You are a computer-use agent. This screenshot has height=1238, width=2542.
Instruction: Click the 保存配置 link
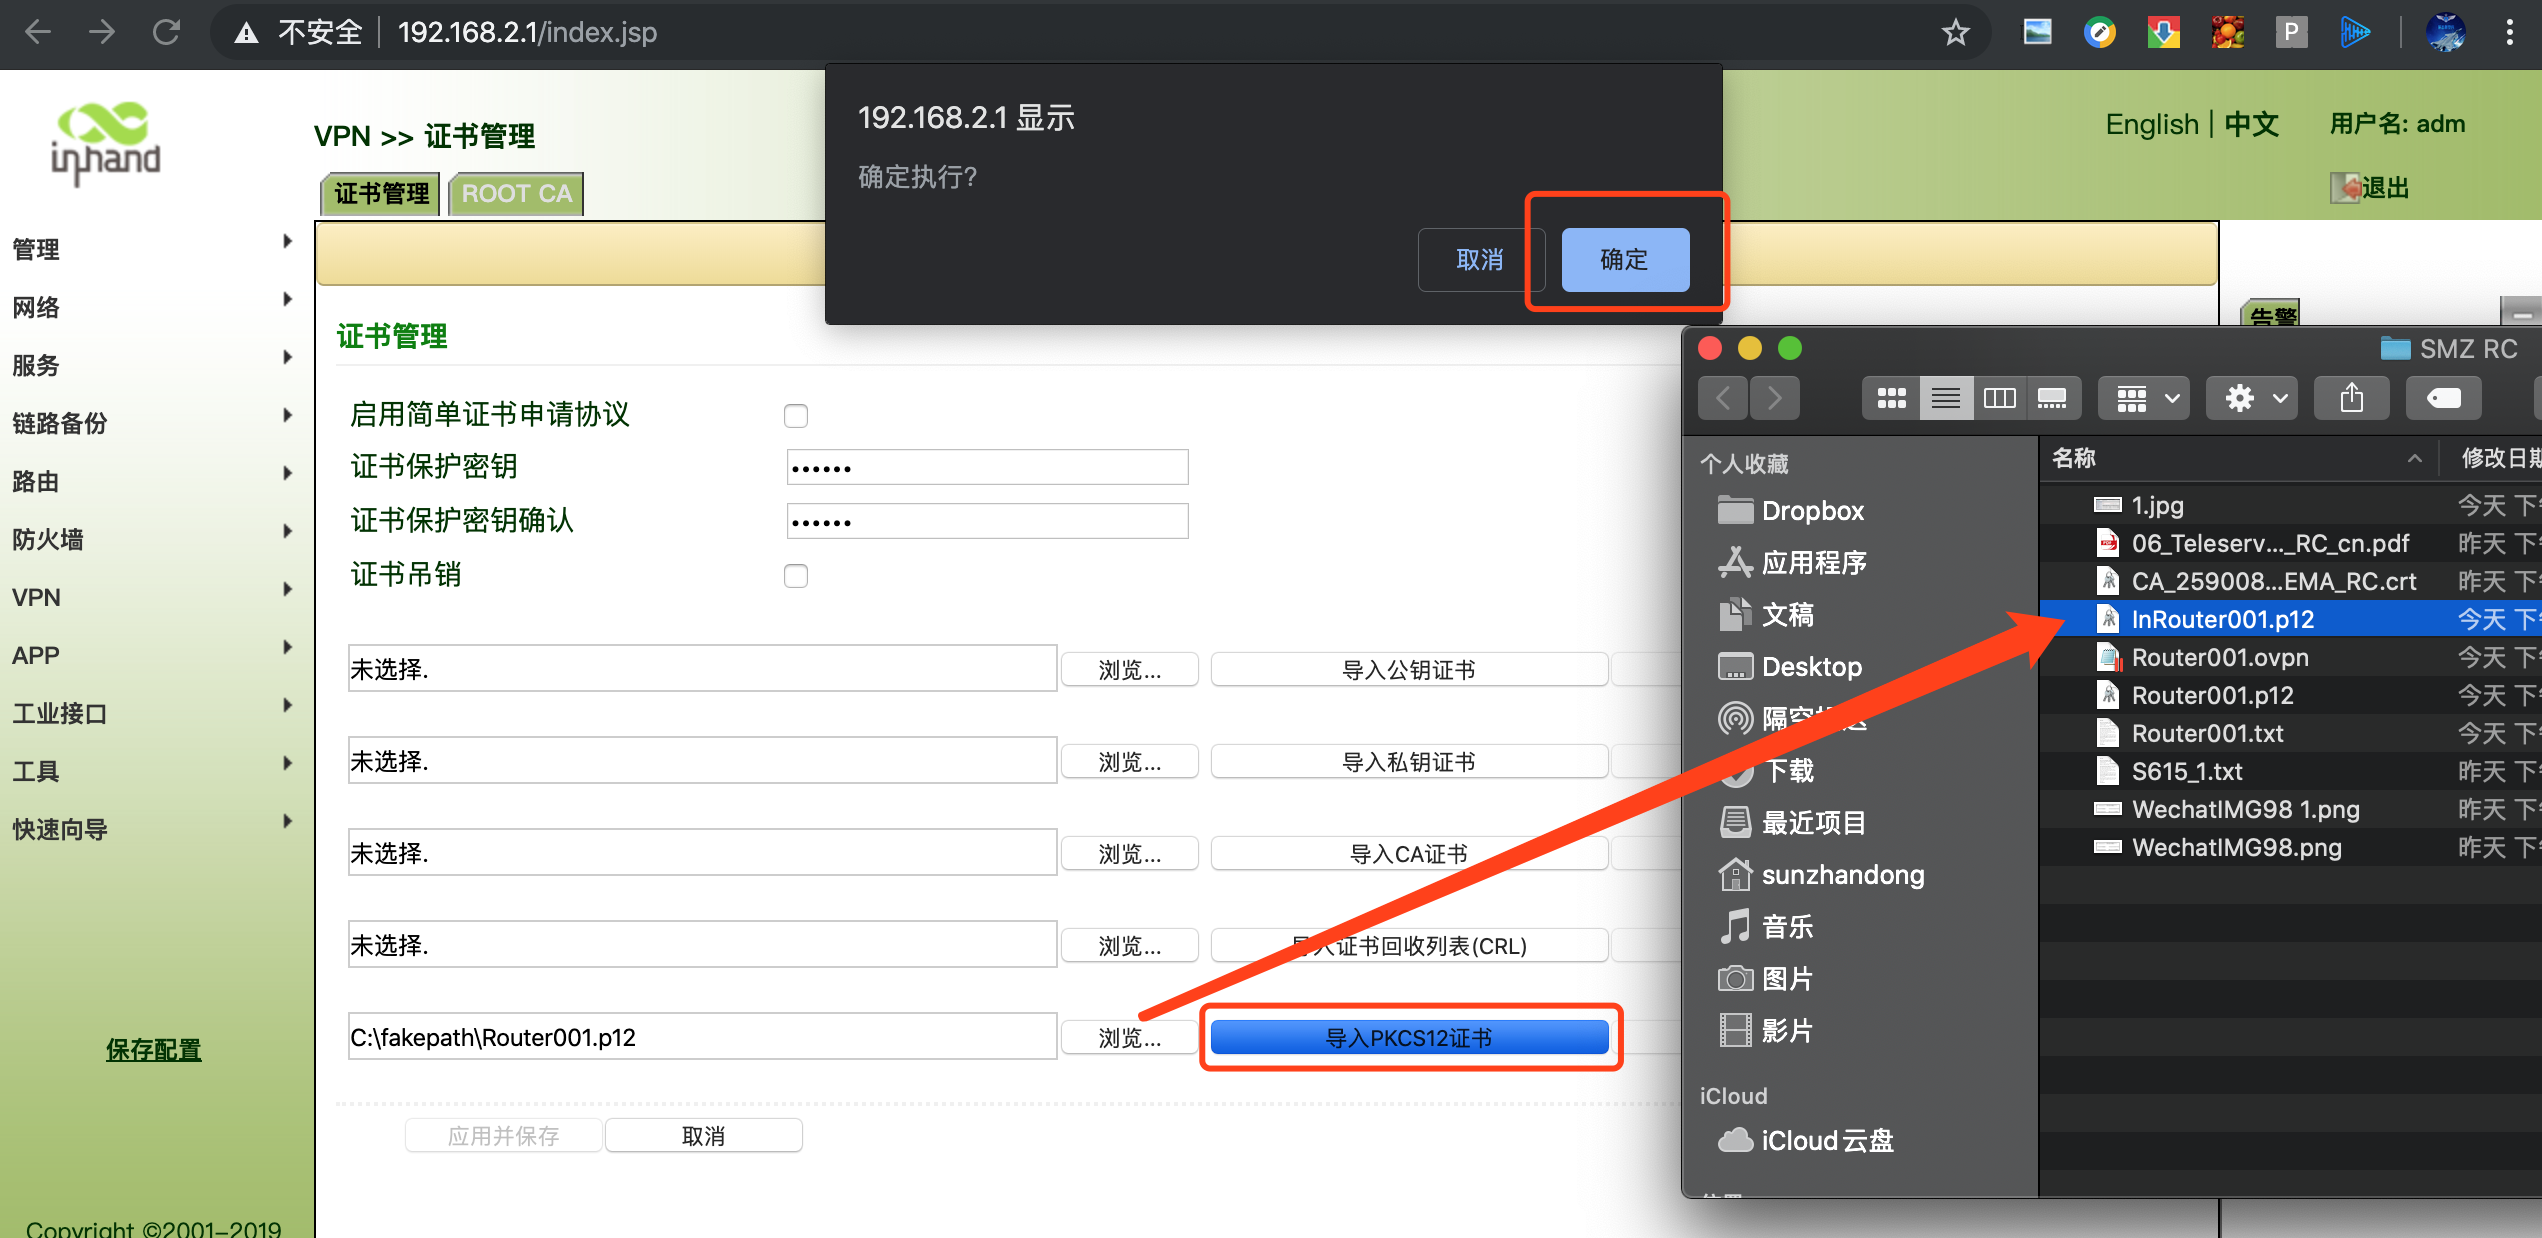pyautogui.click(x=154, y=1049)
